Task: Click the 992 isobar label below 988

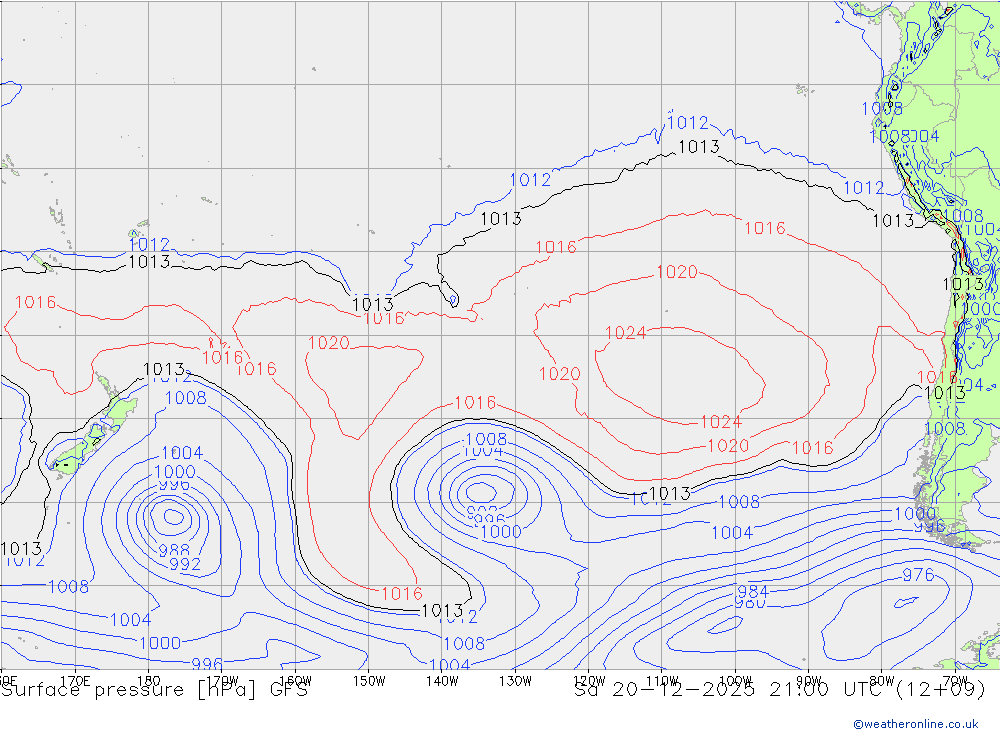Action: tap(185, 564)
